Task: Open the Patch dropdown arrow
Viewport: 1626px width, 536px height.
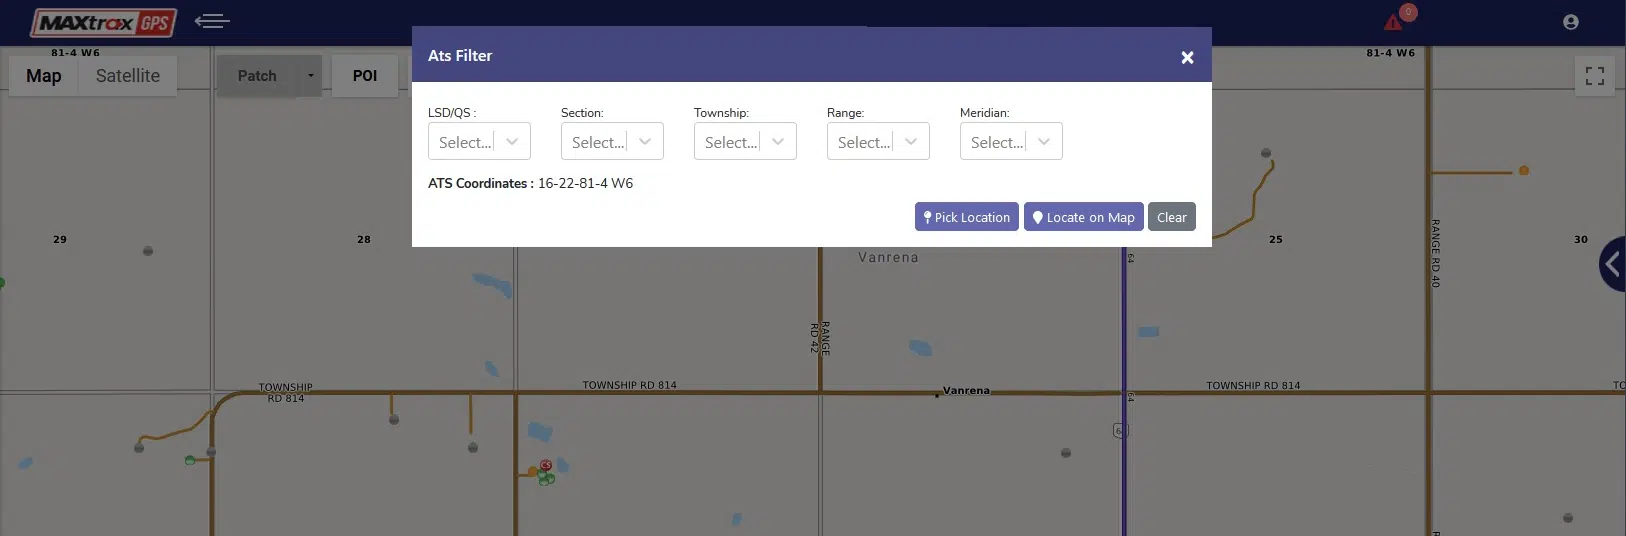Action: coord(310,76)
